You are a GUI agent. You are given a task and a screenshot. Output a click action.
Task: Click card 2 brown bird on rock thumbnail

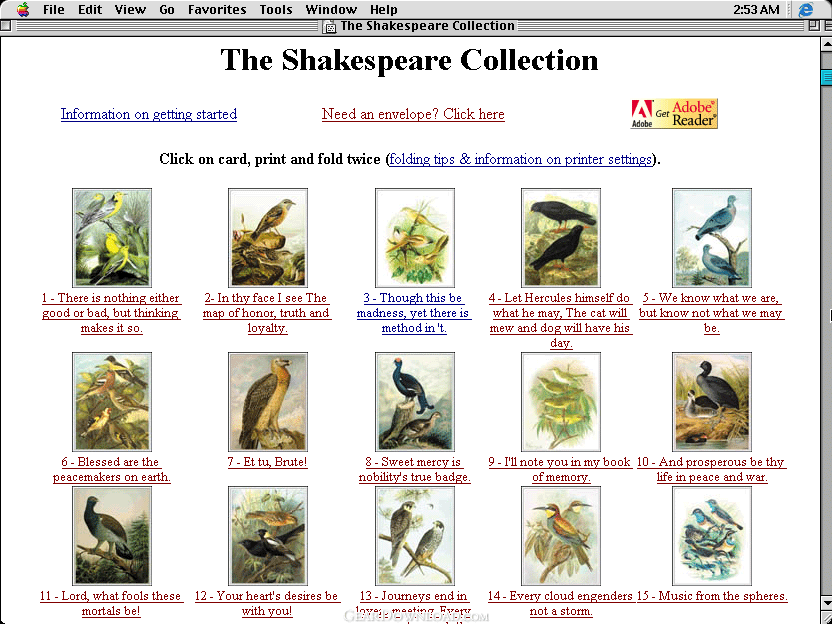click(268, 238)
